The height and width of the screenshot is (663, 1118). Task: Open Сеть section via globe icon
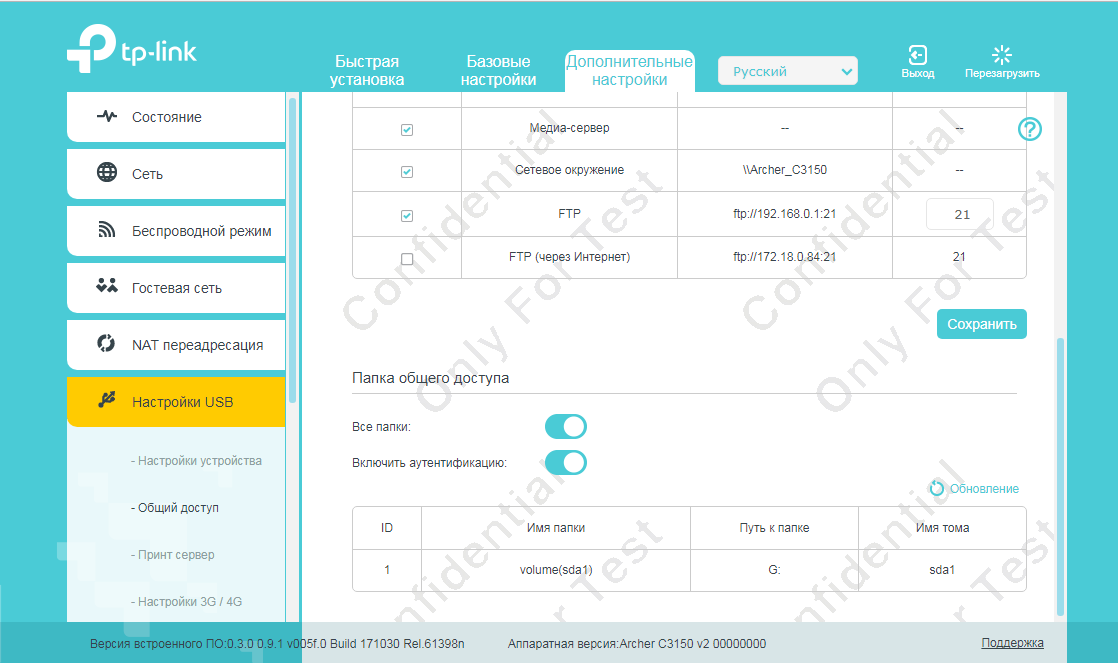[x=107, y=173]
